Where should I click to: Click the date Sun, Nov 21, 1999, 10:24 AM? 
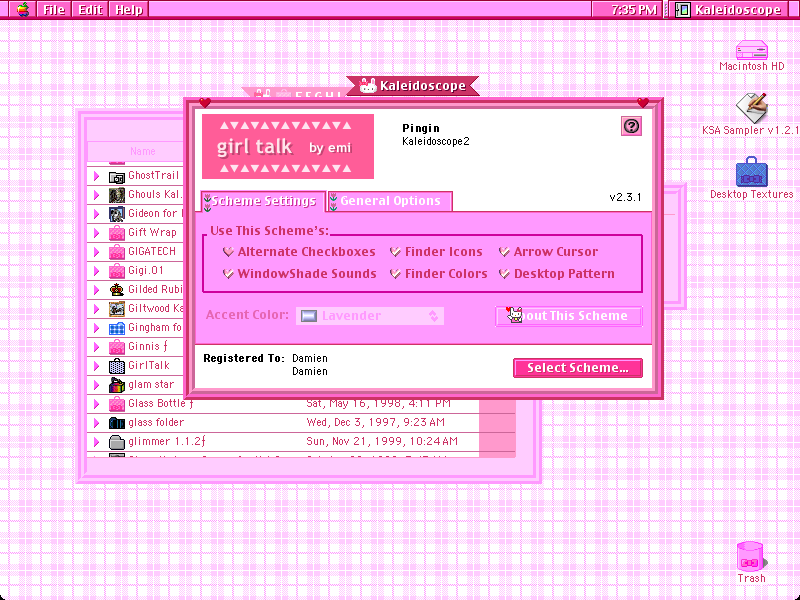382,441
